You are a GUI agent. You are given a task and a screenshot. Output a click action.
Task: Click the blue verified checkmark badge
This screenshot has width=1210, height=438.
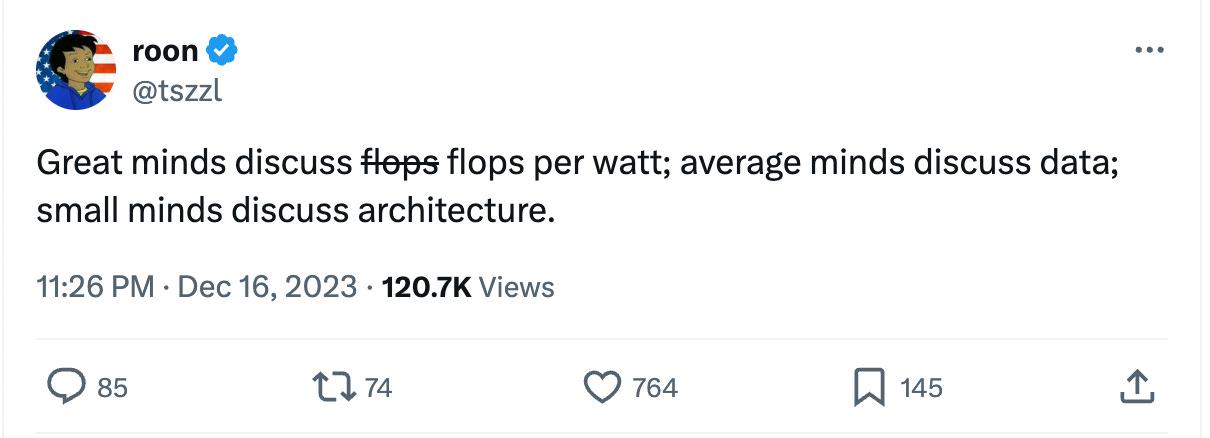tap(222, 49)
